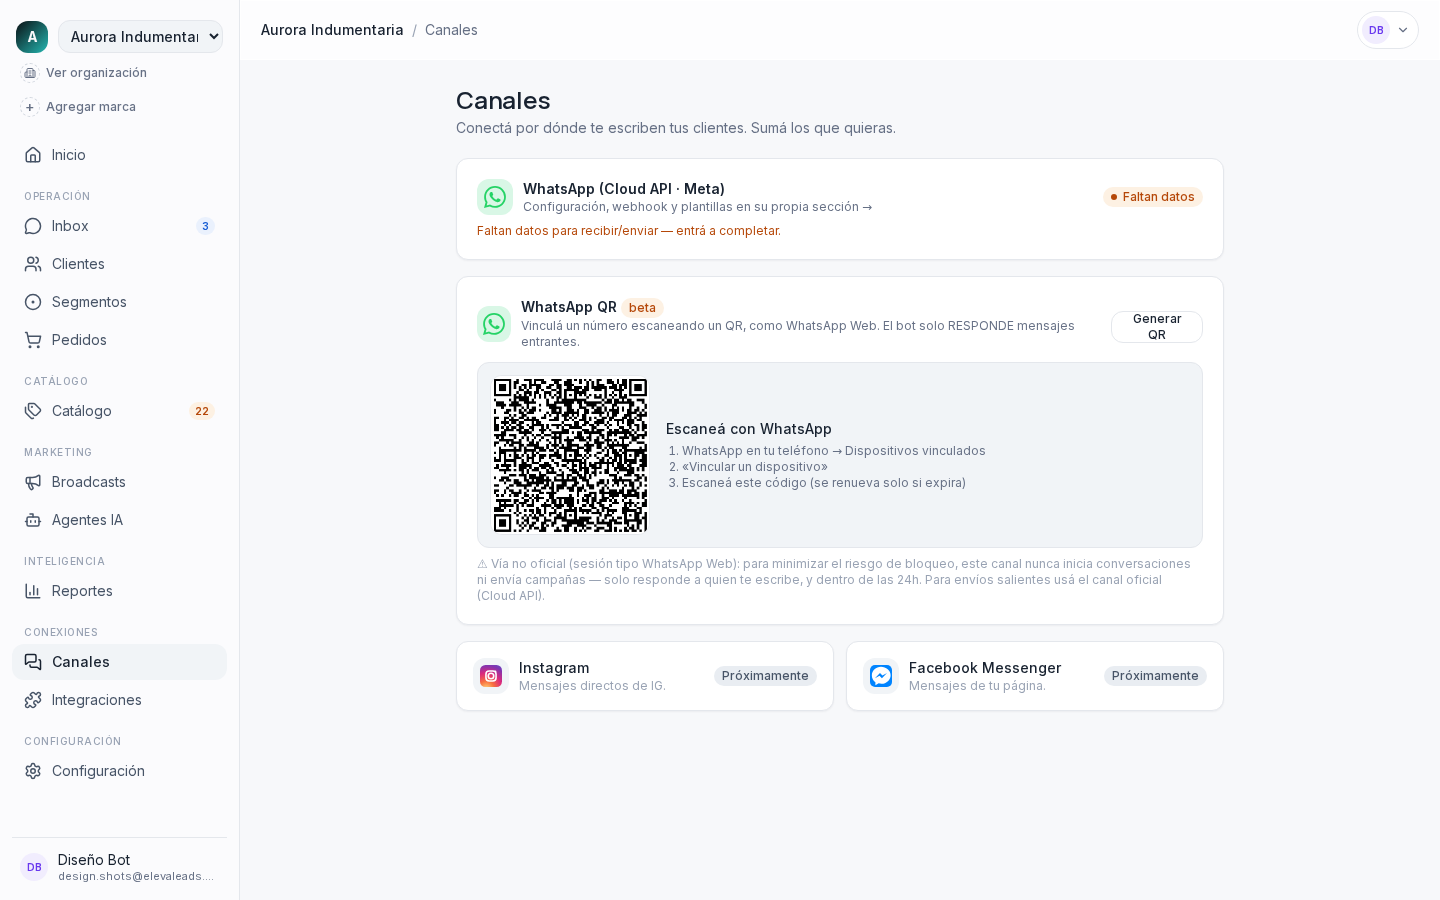Expand the DB user menu chevron
The image size is (1440, 900).
[x=1403, y=30]
